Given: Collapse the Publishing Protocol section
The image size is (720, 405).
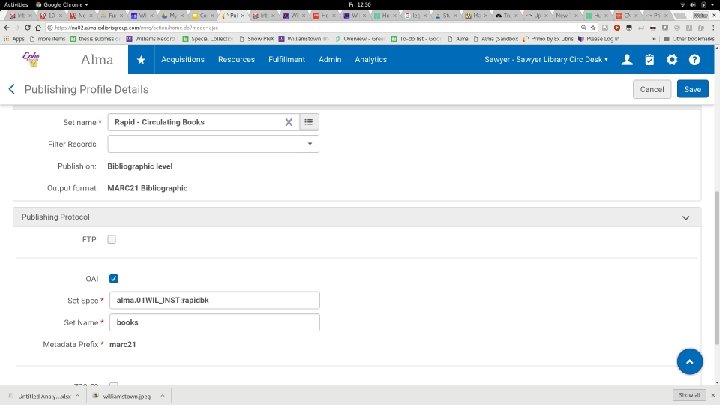Looking at the screenshot, I should (x=685, y=218).
